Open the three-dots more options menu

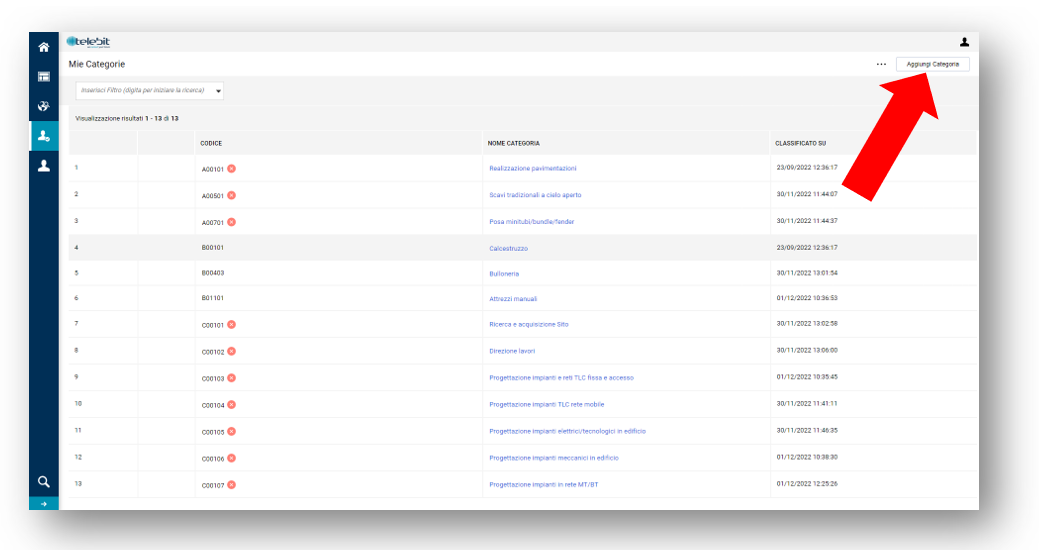click(881, 64)
